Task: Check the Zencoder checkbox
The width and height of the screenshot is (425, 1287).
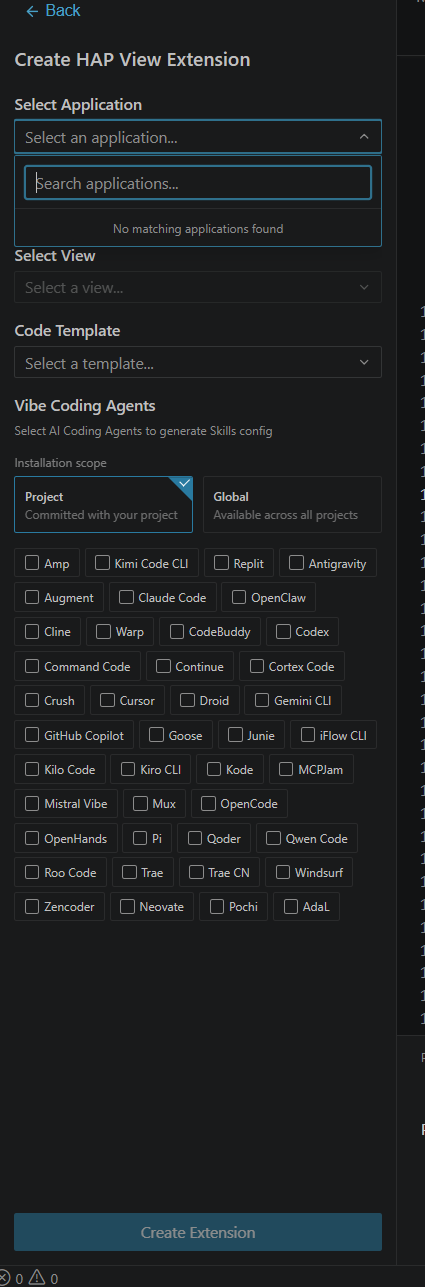Action: [x=33, y=907]
